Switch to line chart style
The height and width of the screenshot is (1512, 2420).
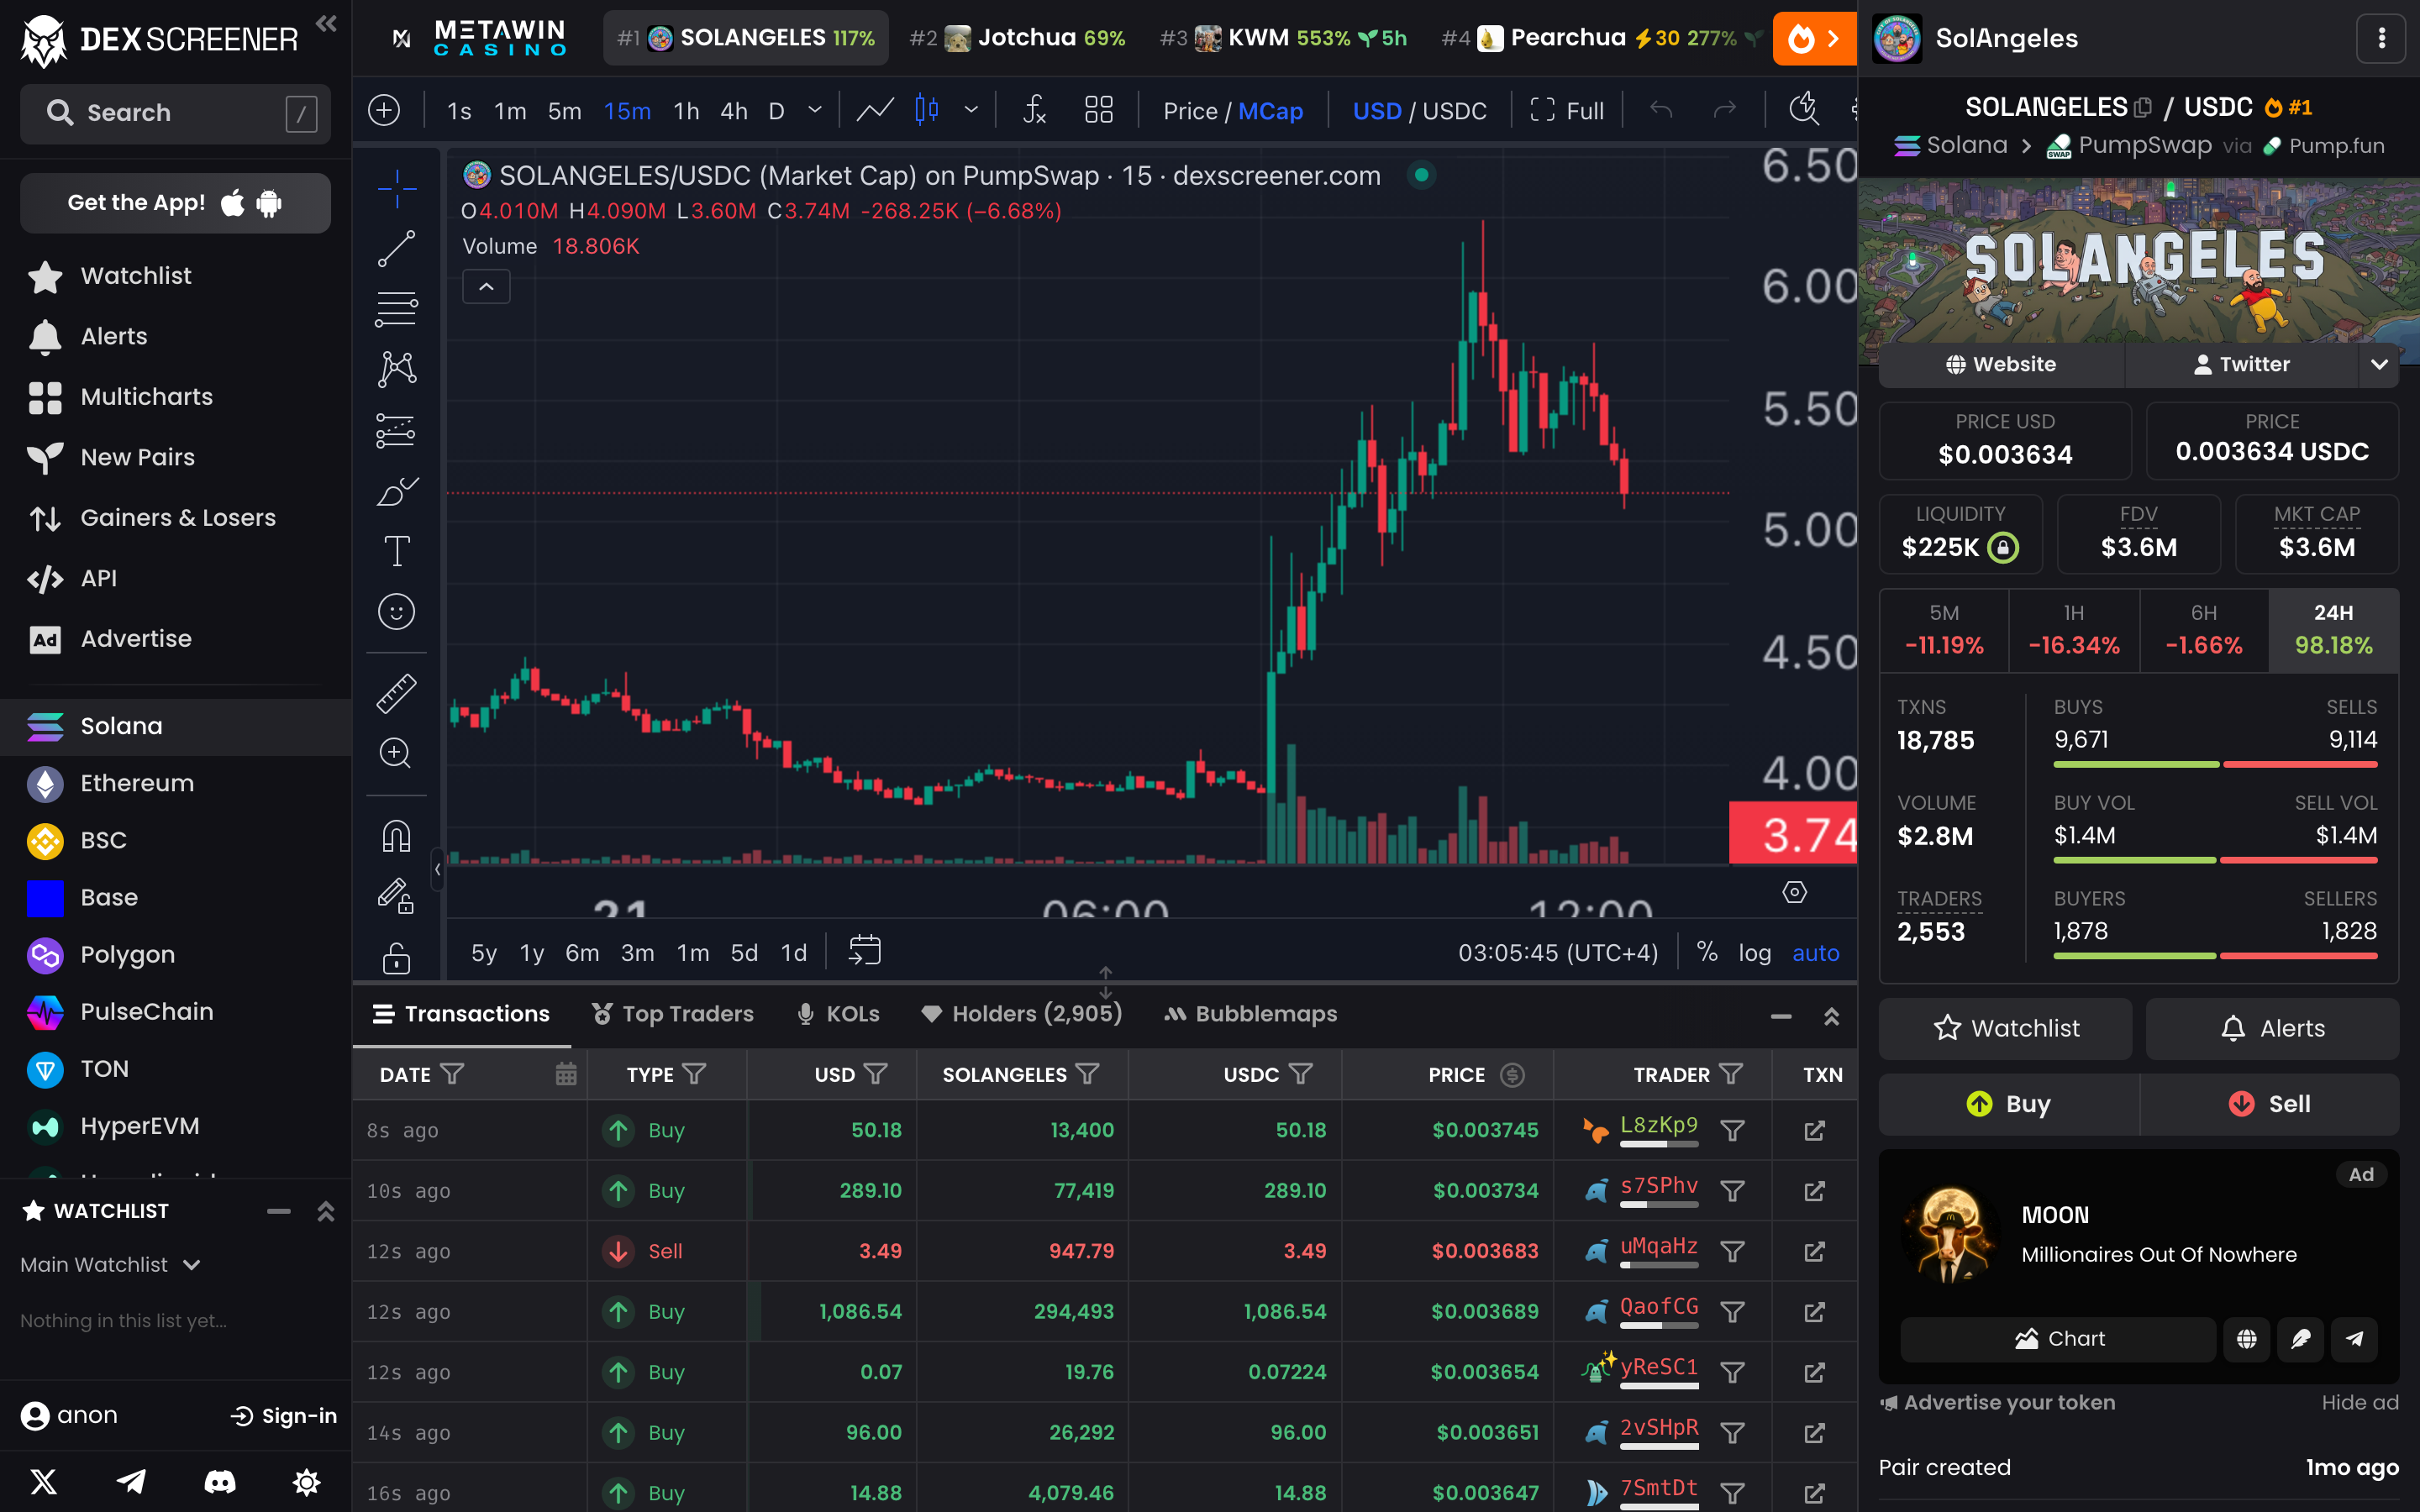(x=874, y=110)
